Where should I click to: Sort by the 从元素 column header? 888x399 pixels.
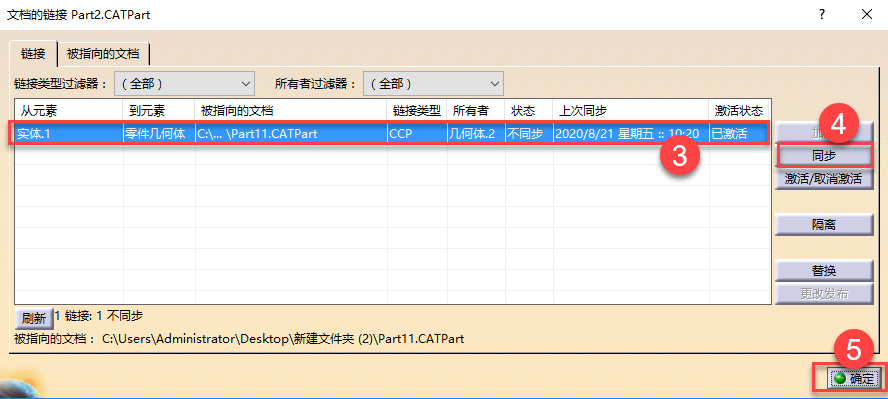tap(69, 110)
